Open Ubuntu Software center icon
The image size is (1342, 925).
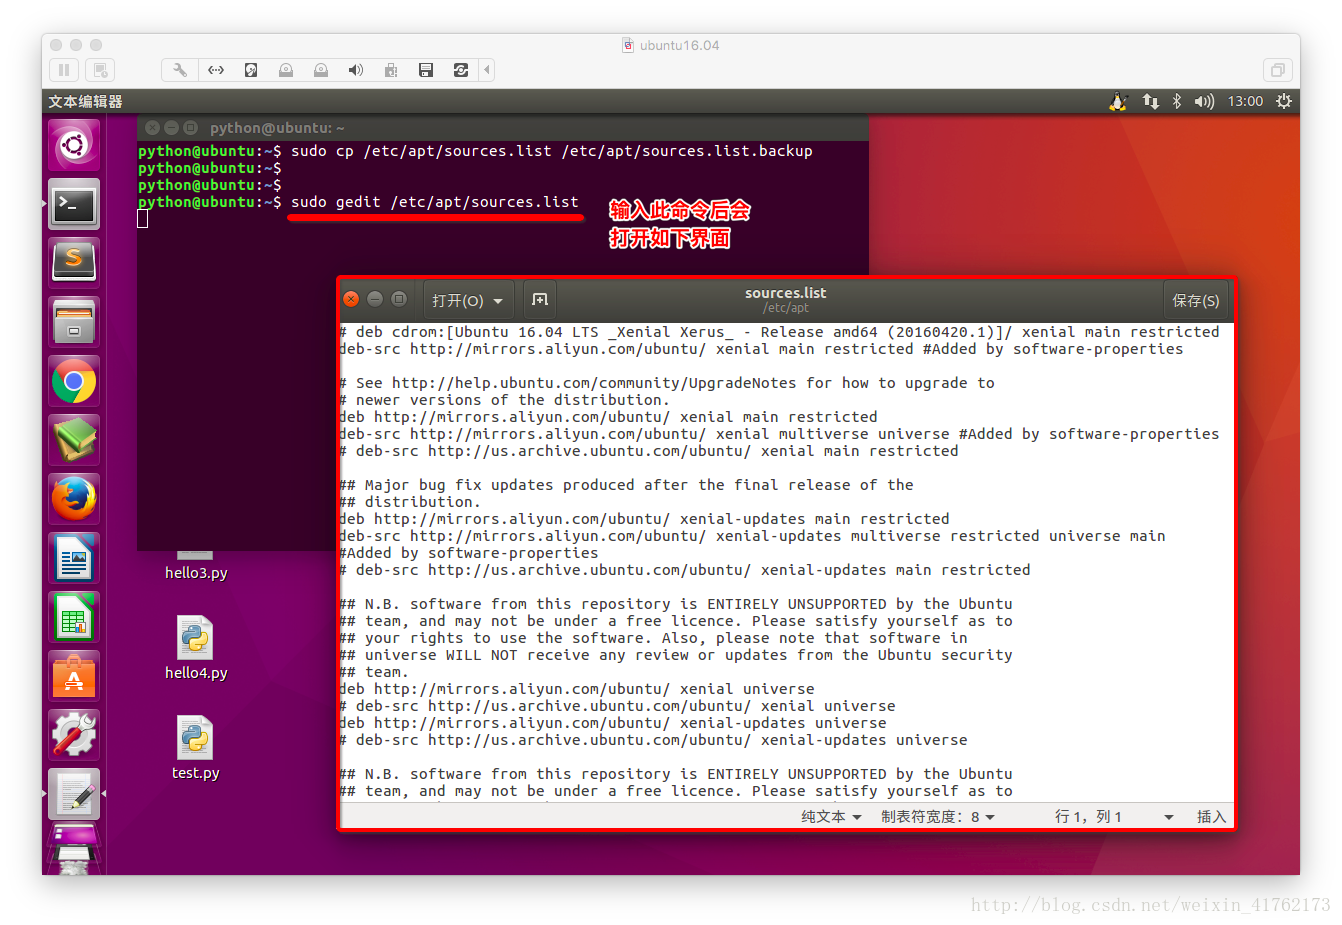[74, 677]
